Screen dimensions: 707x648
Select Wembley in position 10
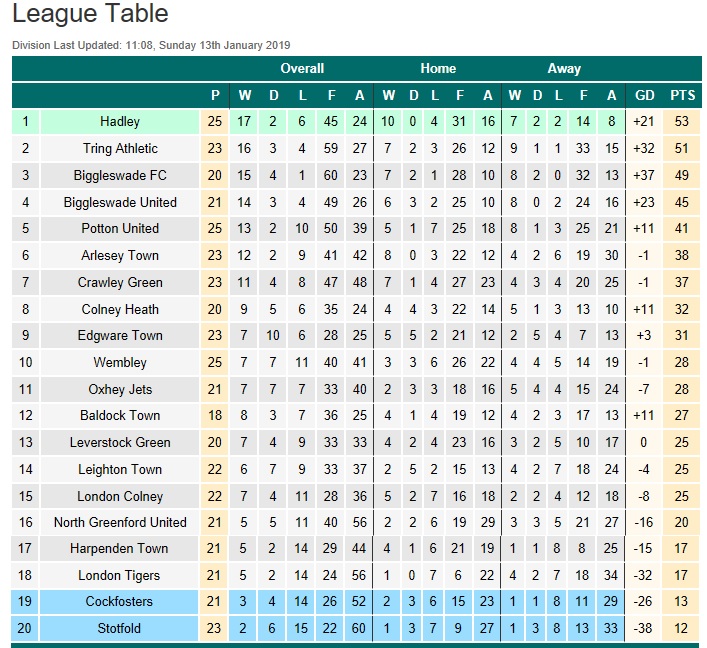click(x=120, y=362)
